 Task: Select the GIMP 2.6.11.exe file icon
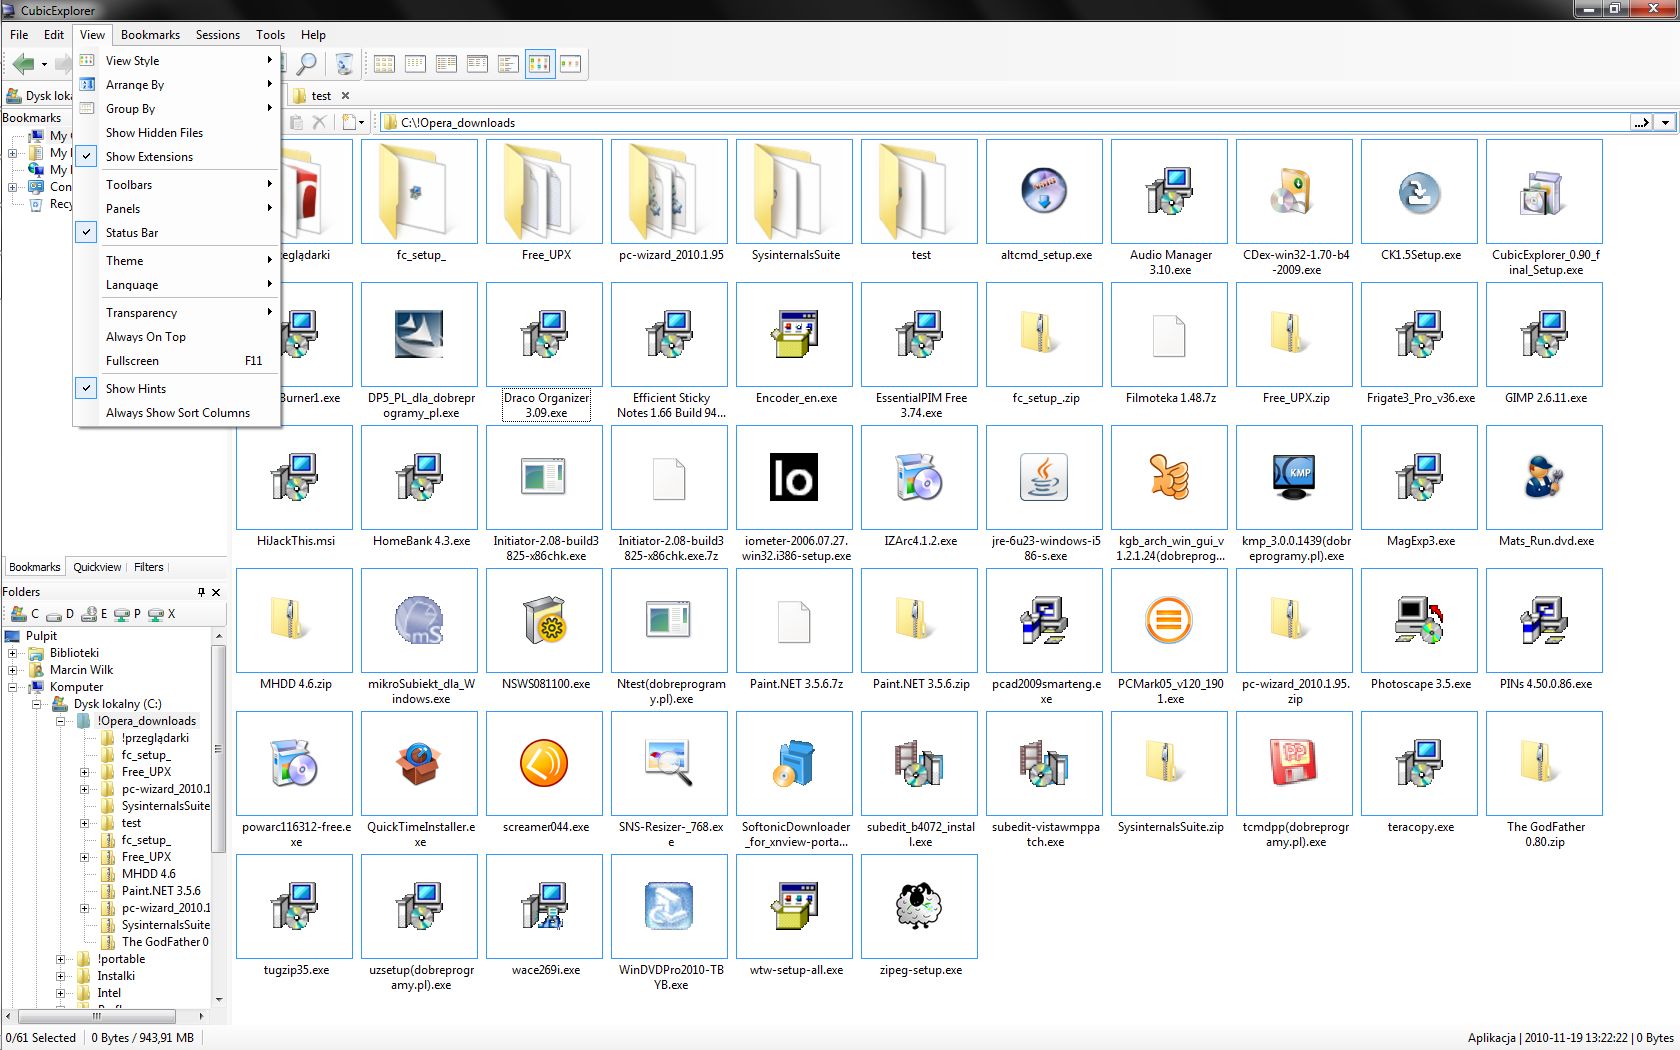(1544, 334)
